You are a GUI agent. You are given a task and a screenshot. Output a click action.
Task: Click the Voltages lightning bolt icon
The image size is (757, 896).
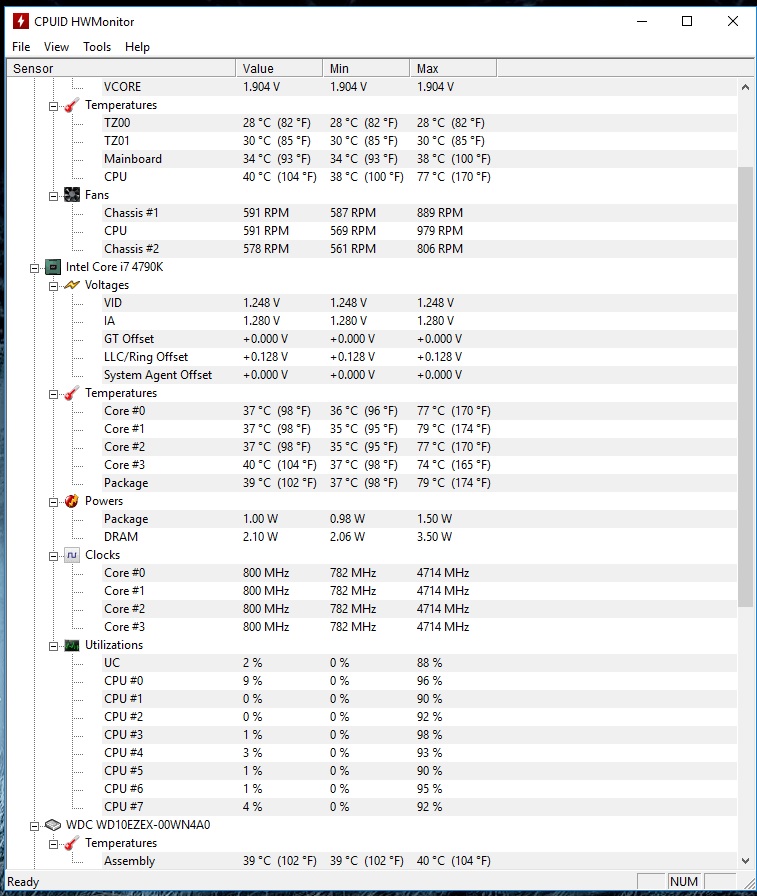pyautogui.click(x=72, y=285)
